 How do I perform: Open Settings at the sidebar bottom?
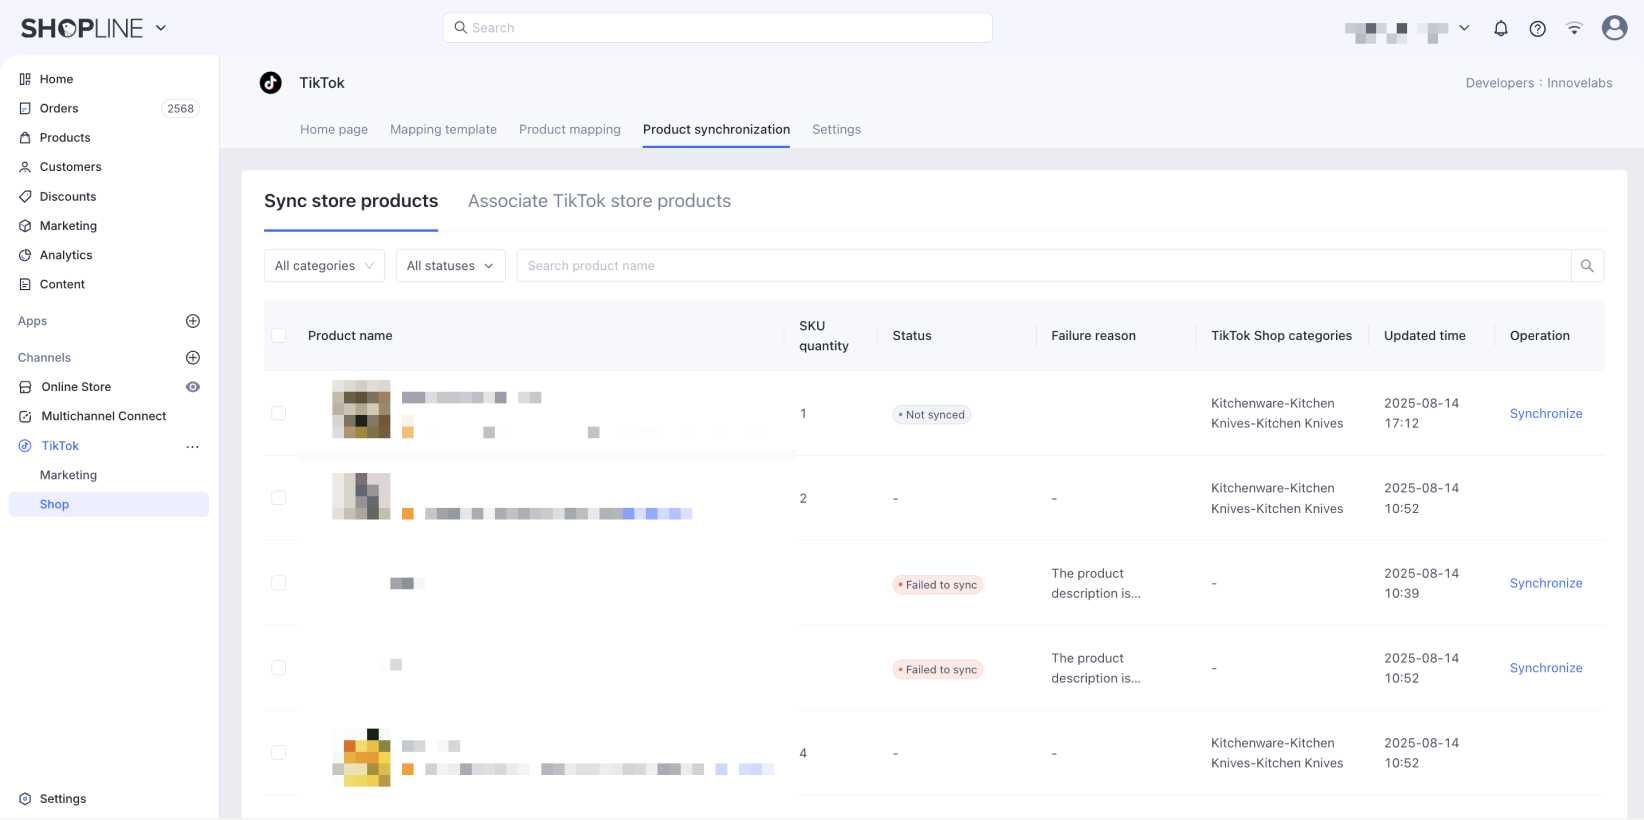(62, 799)
